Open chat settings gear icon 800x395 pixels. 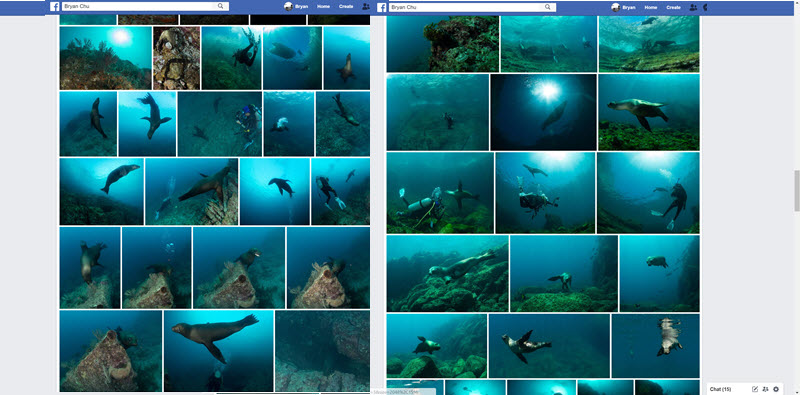click(776, 389)
